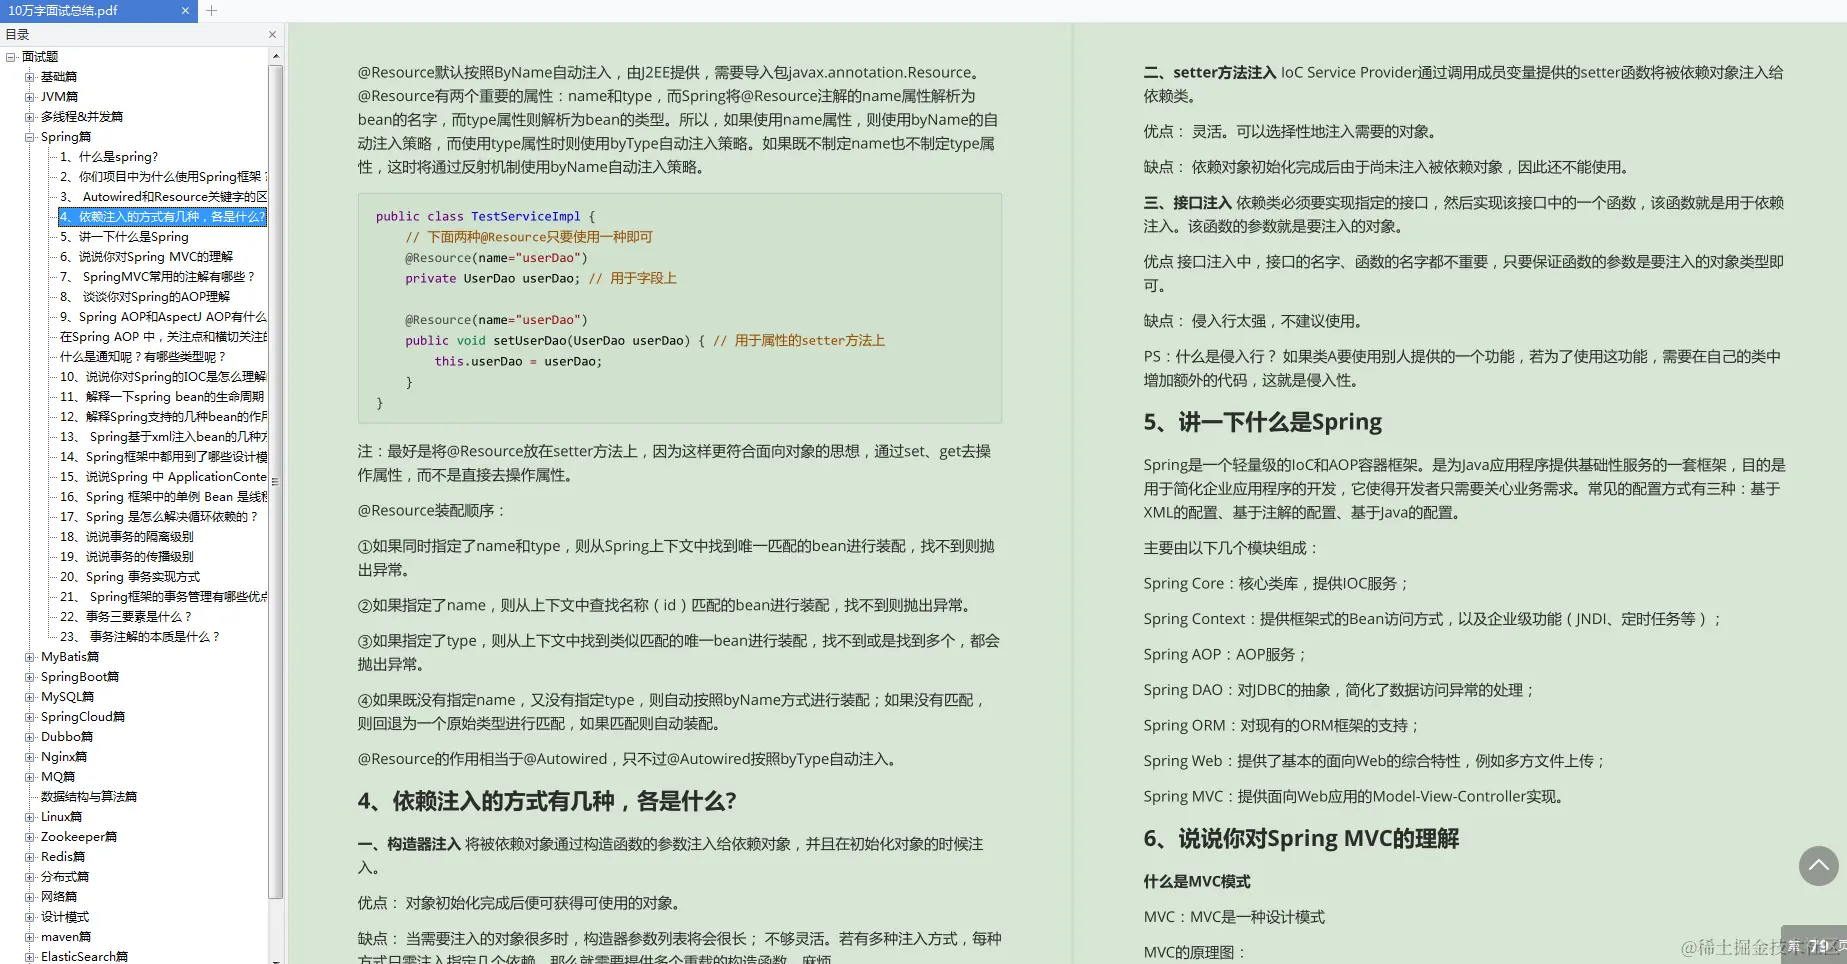Expand 多线程&并发篇 using its plus box

(x=29, y=116)
